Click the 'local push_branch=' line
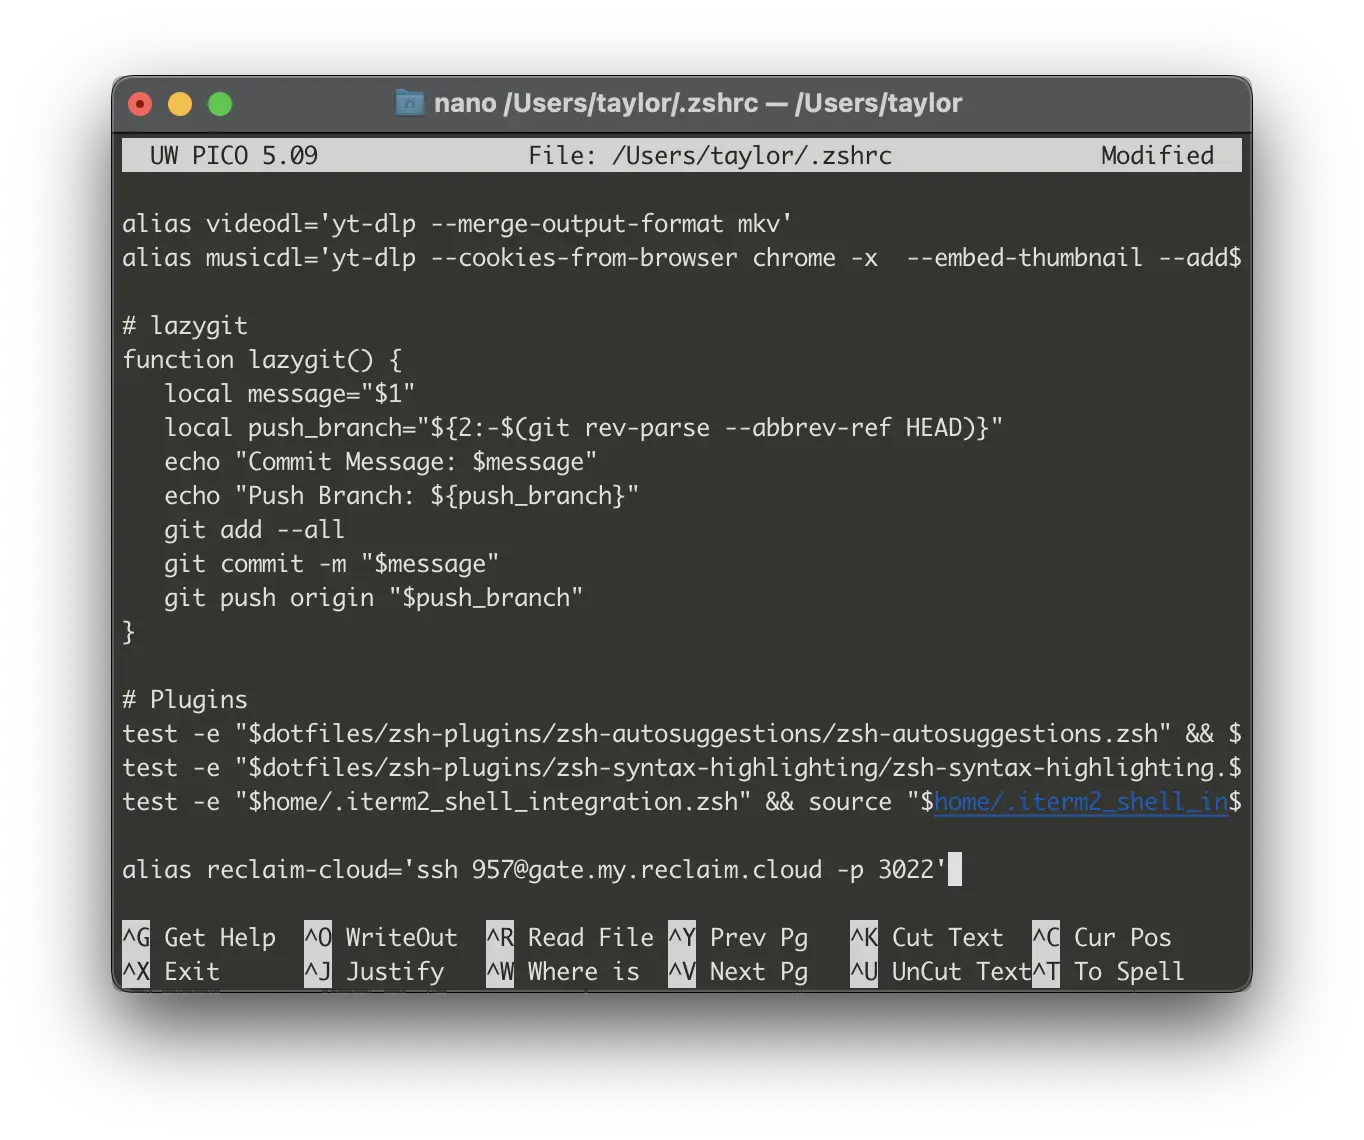Image resolution: width=1364 pixels, height=1140 pixels. 584,428
